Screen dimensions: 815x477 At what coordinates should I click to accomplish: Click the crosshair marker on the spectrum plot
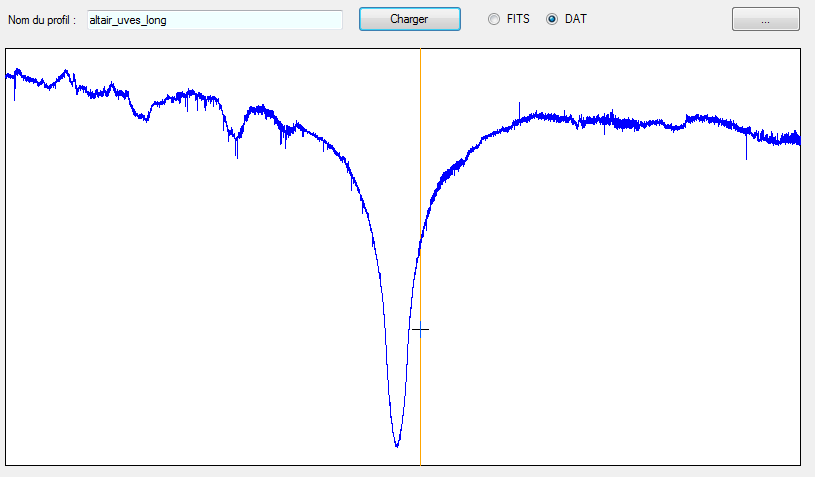point(420,329)
